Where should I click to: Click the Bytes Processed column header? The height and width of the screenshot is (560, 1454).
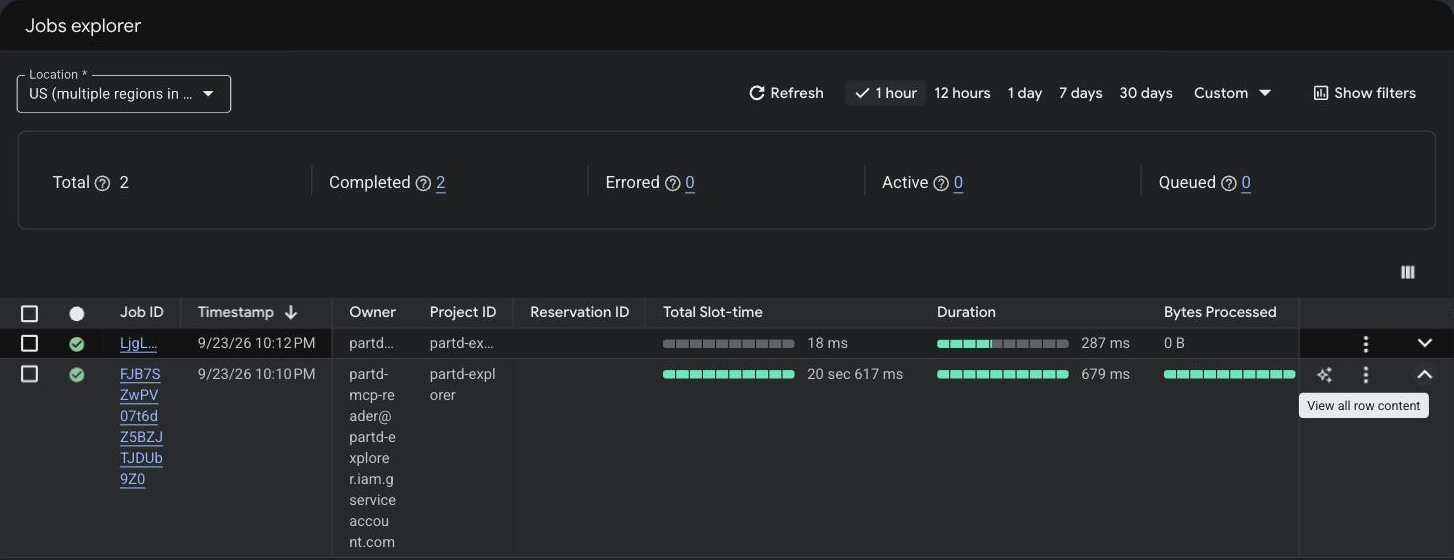tap(1220, 312)
